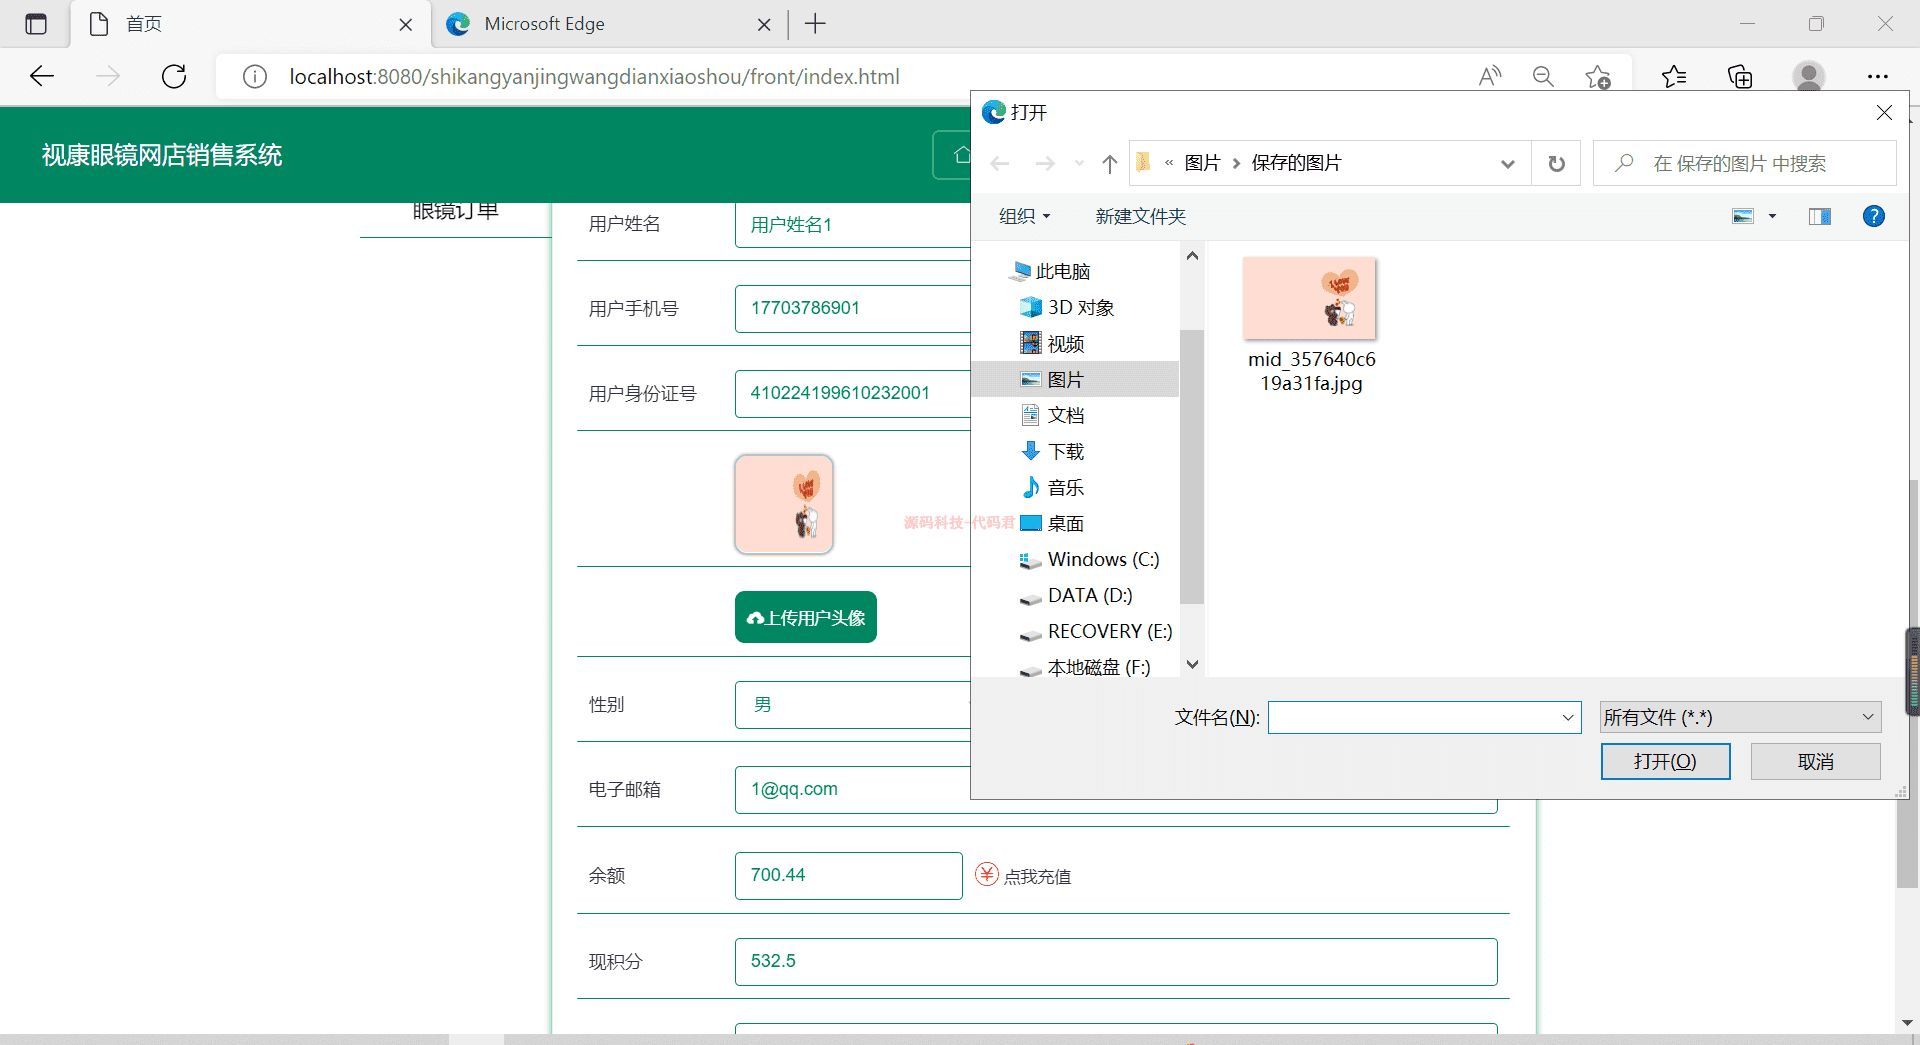1920x1045 pixels.
Task: Click 新建文件夹 to create a folder
Action: tap(1140, 216)
